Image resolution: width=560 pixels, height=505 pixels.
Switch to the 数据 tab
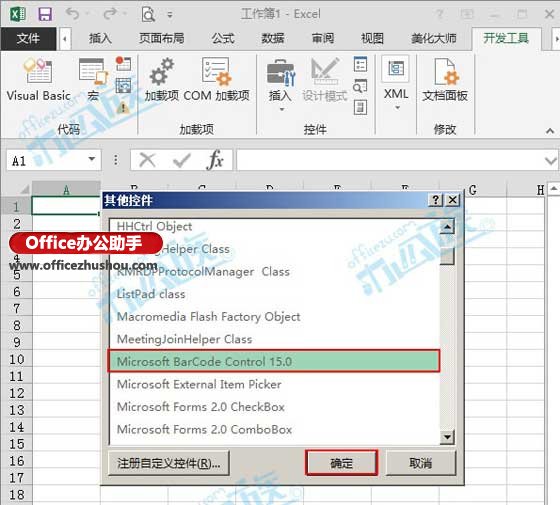pyautogui.click(x=273, y=38)
